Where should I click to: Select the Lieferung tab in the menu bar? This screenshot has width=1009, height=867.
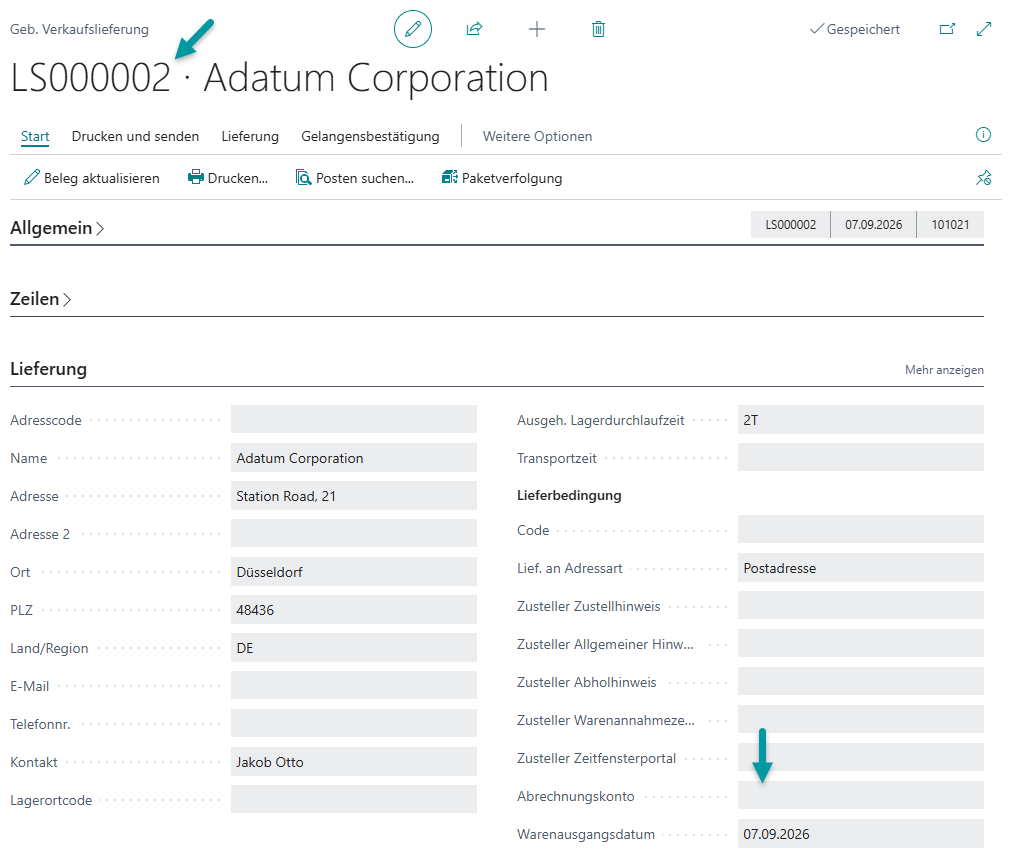(x=250, y=136)
